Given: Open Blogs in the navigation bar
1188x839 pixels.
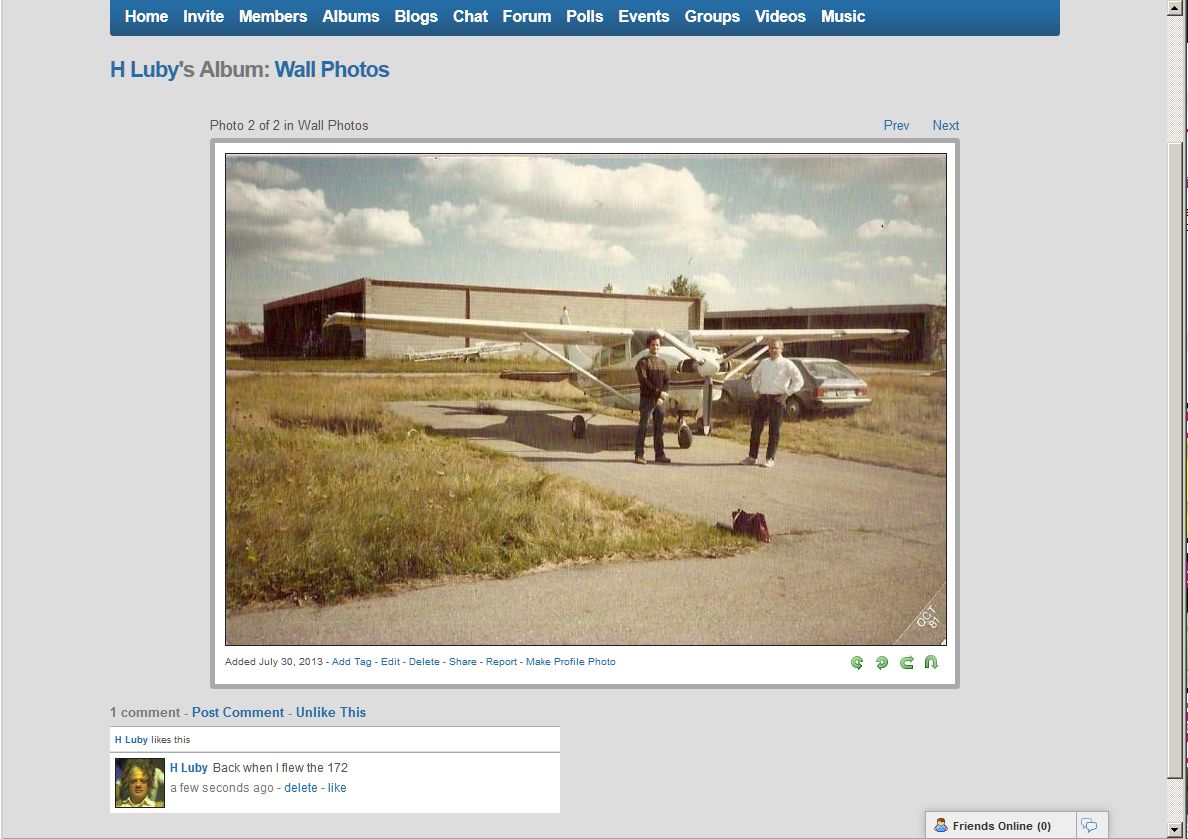Looking at the screenshot, I should pyautogui.click(x=416, y=17).
